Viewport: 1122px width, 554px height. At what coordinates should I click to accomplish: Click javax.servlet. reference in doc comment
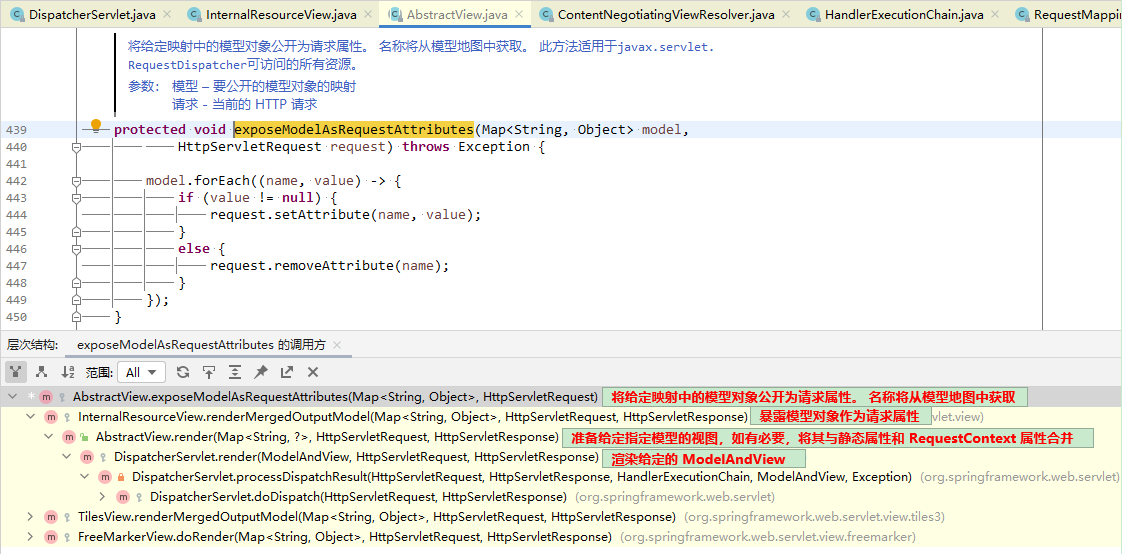[665, 47]
